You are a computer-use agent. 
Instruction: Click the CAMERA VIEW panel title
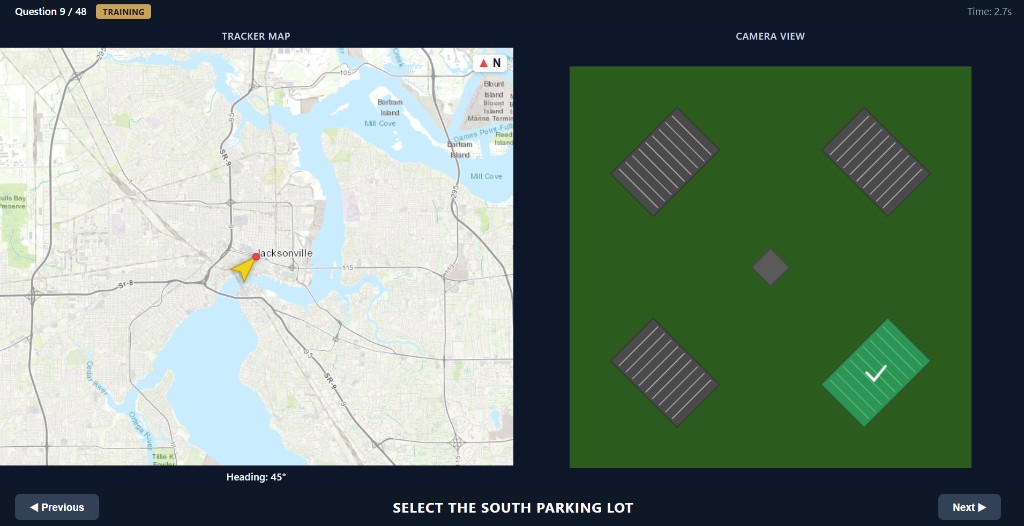(770, 36)
